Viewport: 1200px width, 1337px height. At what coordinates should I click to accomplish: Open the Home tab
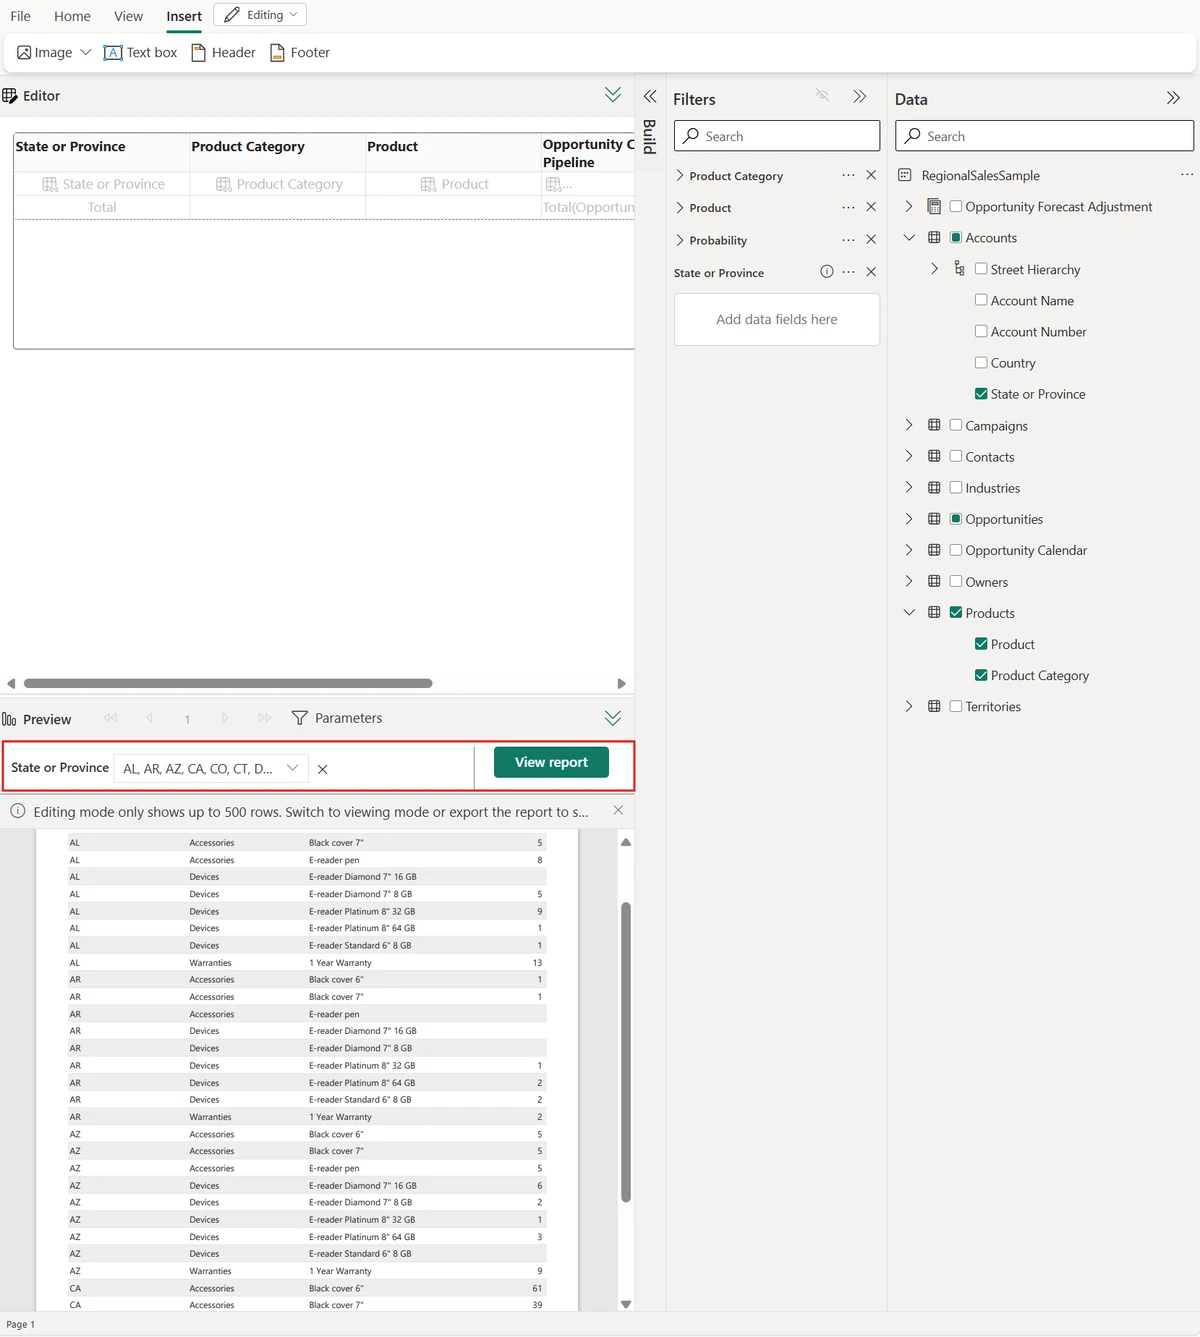click(72, 16)
